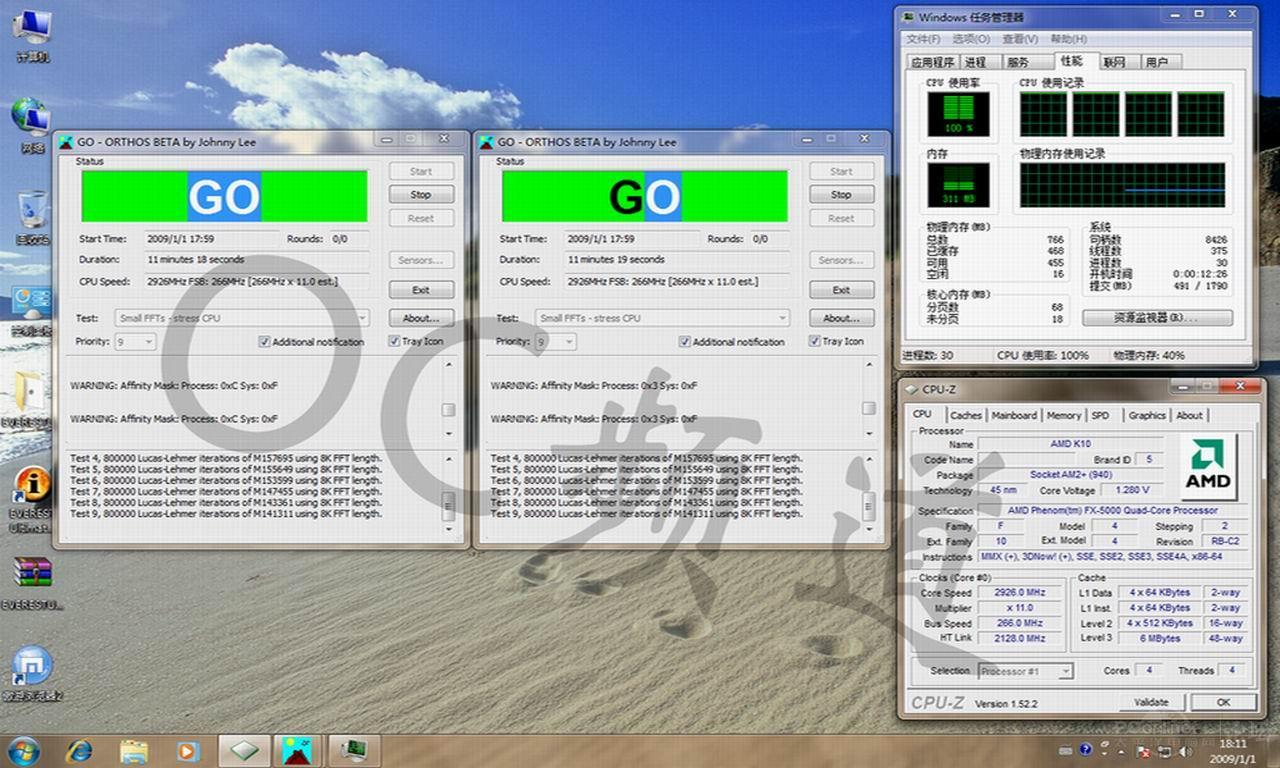This screenshot has width=1280, height=768.
Task: Open 查看(V) menu in Task Manager
Action: (1020, 39)
